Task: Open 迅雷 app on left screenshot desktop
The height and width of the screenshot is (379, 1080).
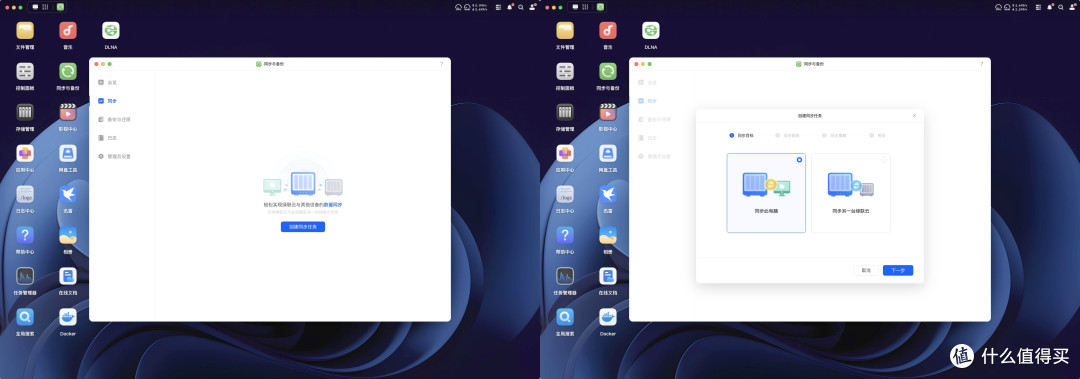Action: pos(68,194)
